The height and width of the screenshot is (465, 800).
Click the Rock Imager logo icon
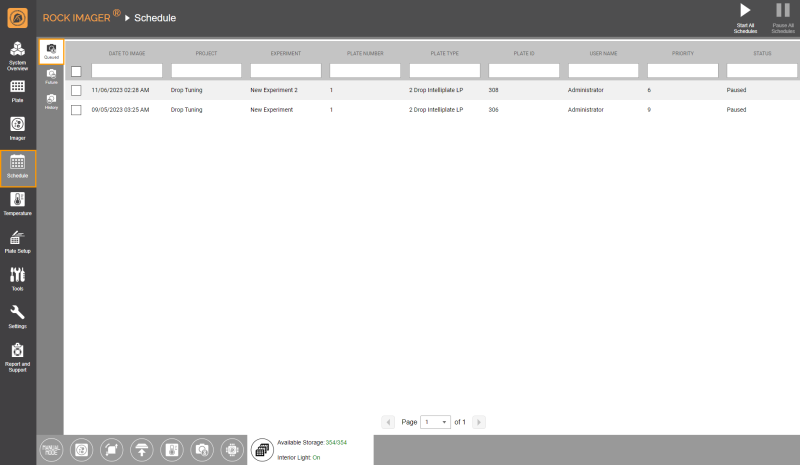coord(17,18)
